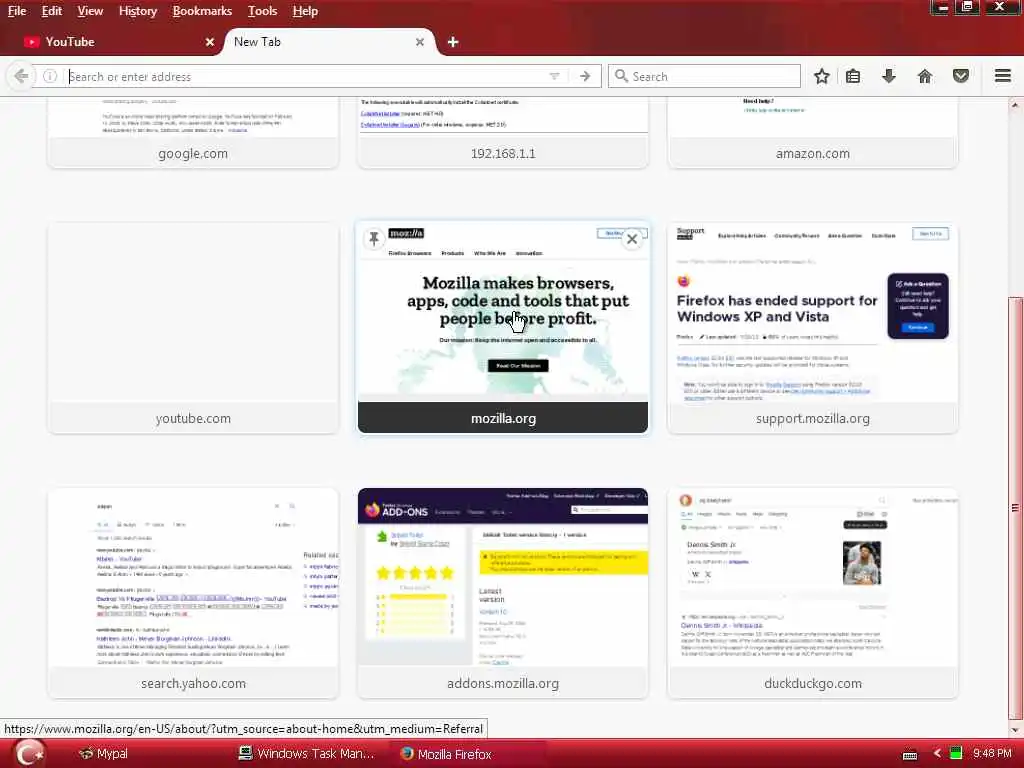Click the 9:48 PM clock
This screenshot has height=768, width=1024.
click(992, 754)
